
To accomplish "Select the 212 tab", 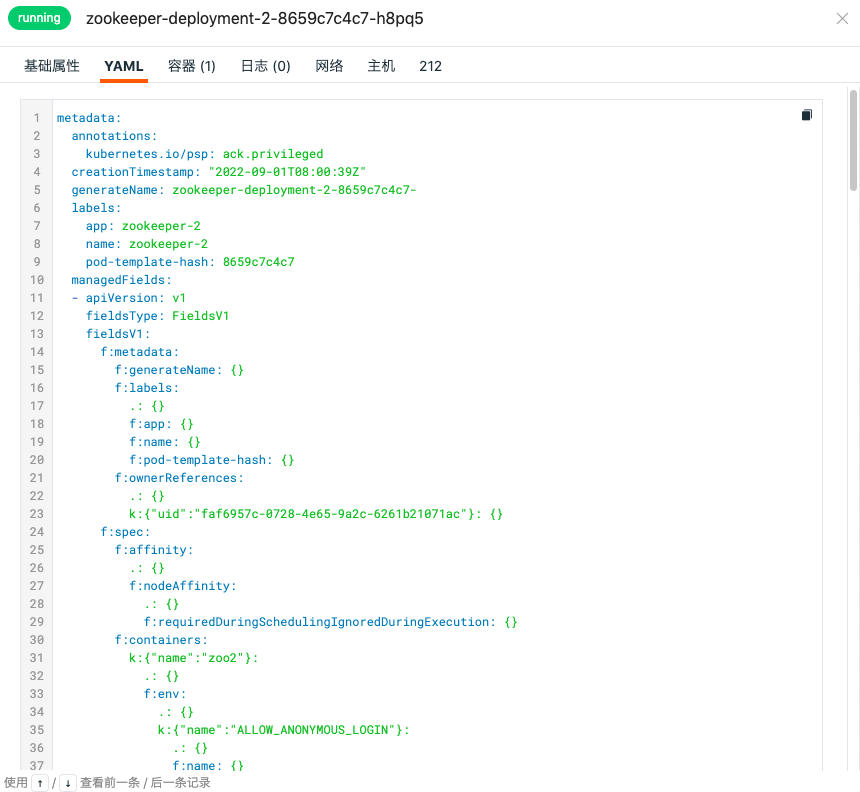I will pyautogui.click(x=431, y=66).
